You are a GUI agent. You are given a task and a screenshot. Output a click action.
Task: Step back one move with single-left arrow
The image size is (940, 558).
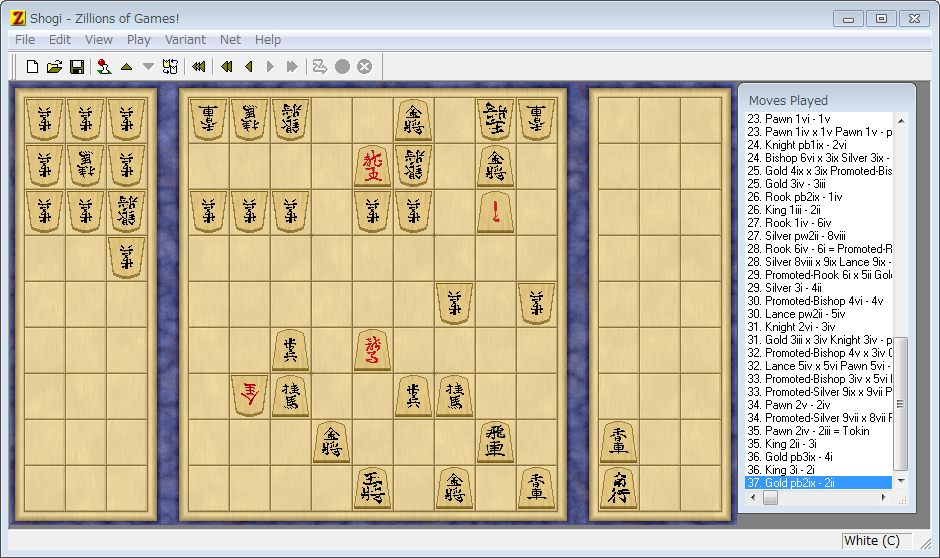click(249, 67)
